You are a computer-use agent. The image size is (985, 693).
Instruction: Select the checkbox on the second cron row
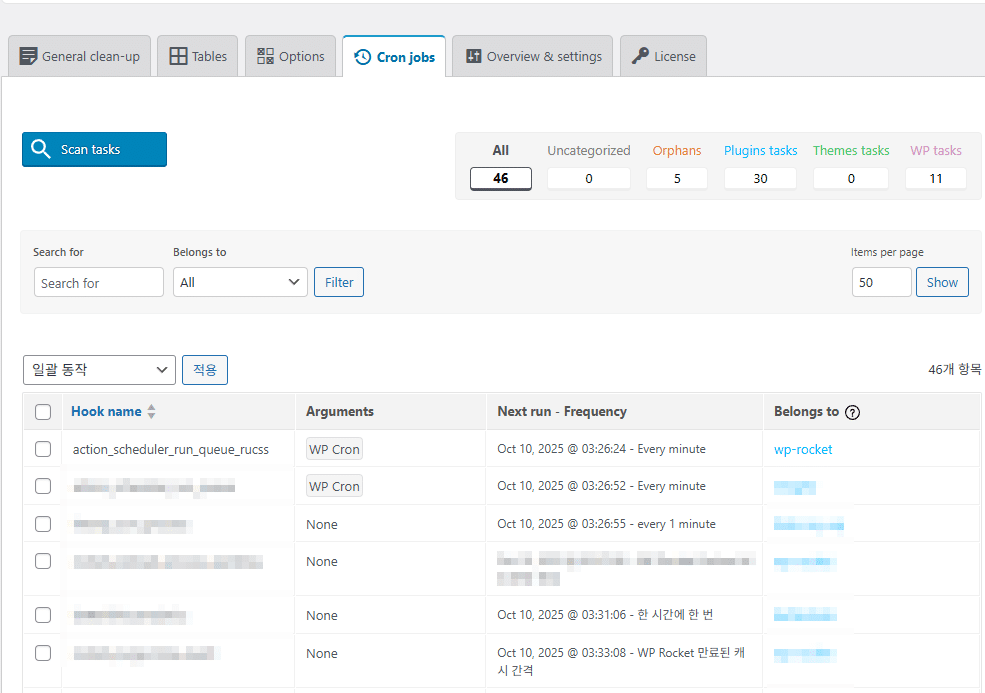tap(43, 486)
